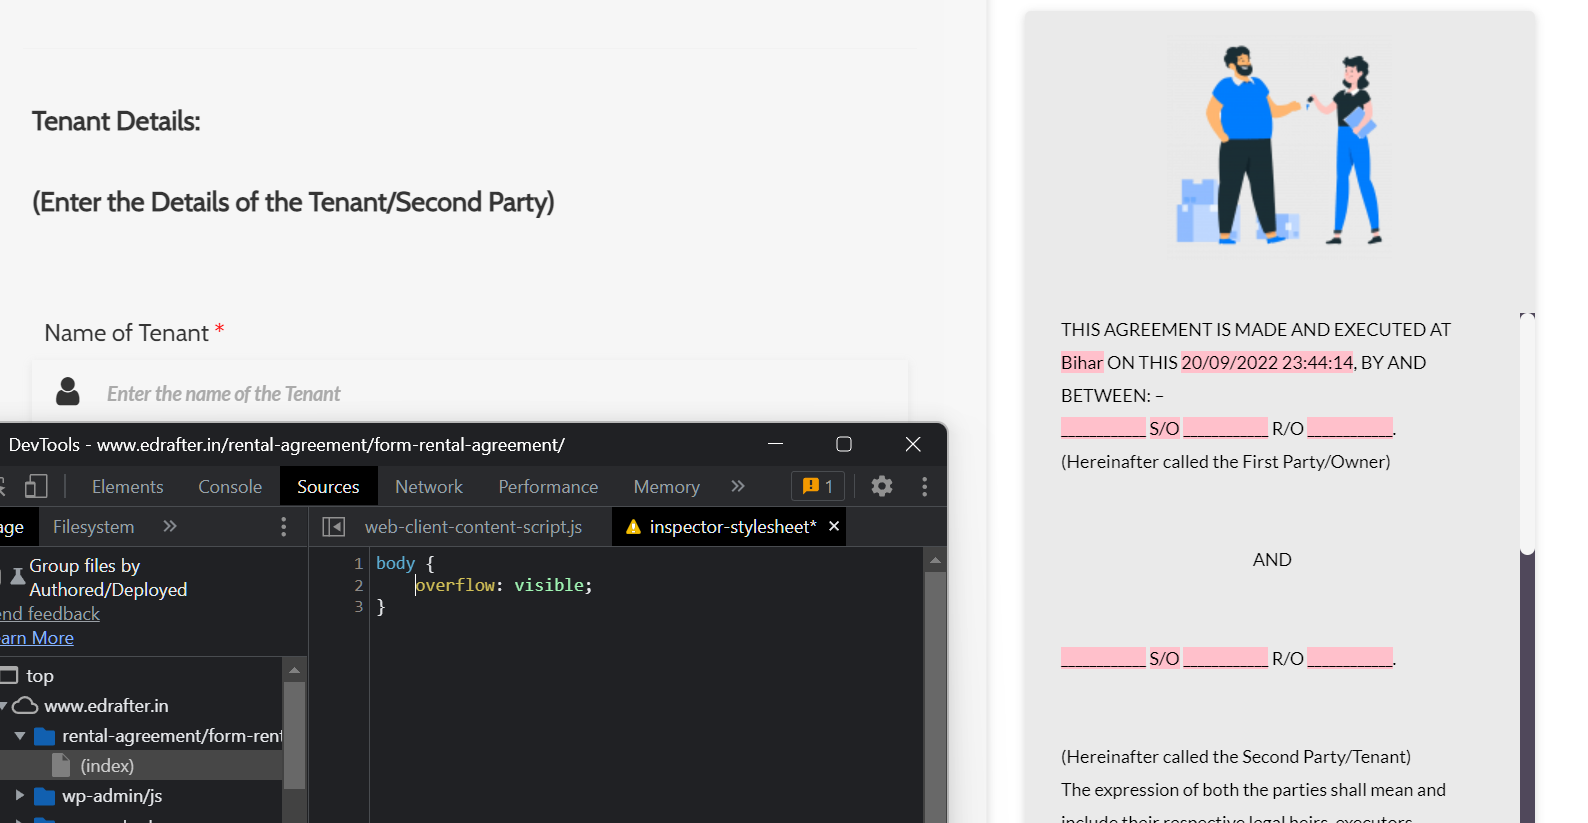
Task: Collapse the rental-agreement folder tree node
Action: [19, 736]
